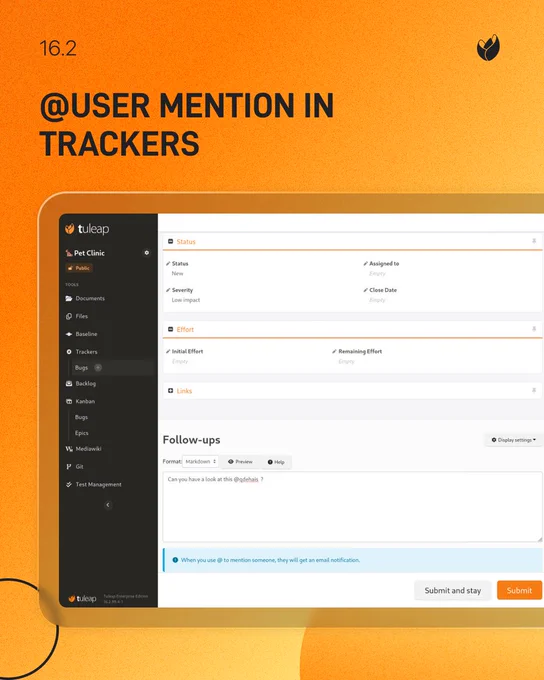Click the Kanban icon in sidebar
Screen dimensions: 544x680
point(69,401)
